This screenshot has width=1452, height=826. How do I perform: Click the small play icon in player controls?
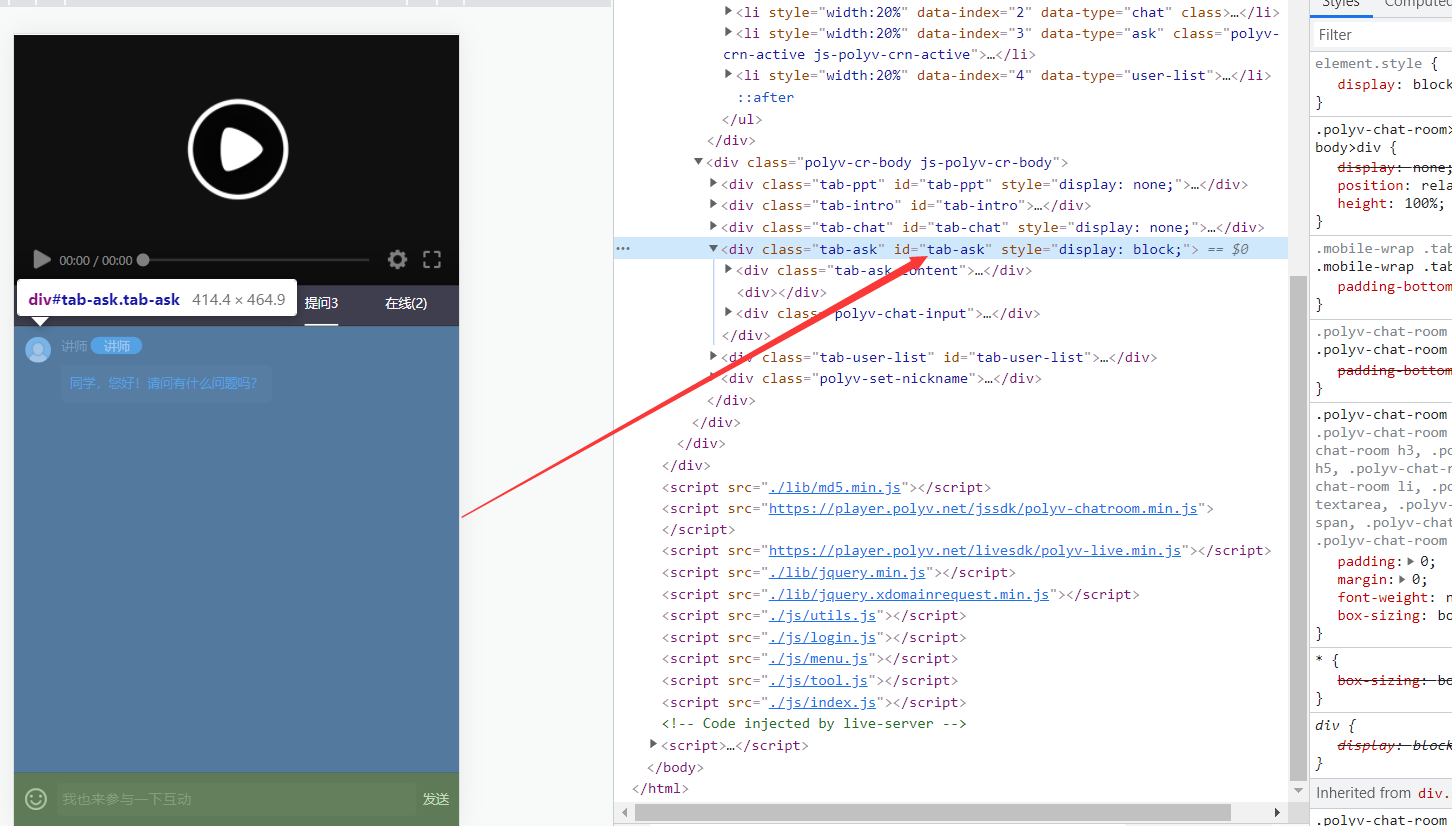click(42, 260)
